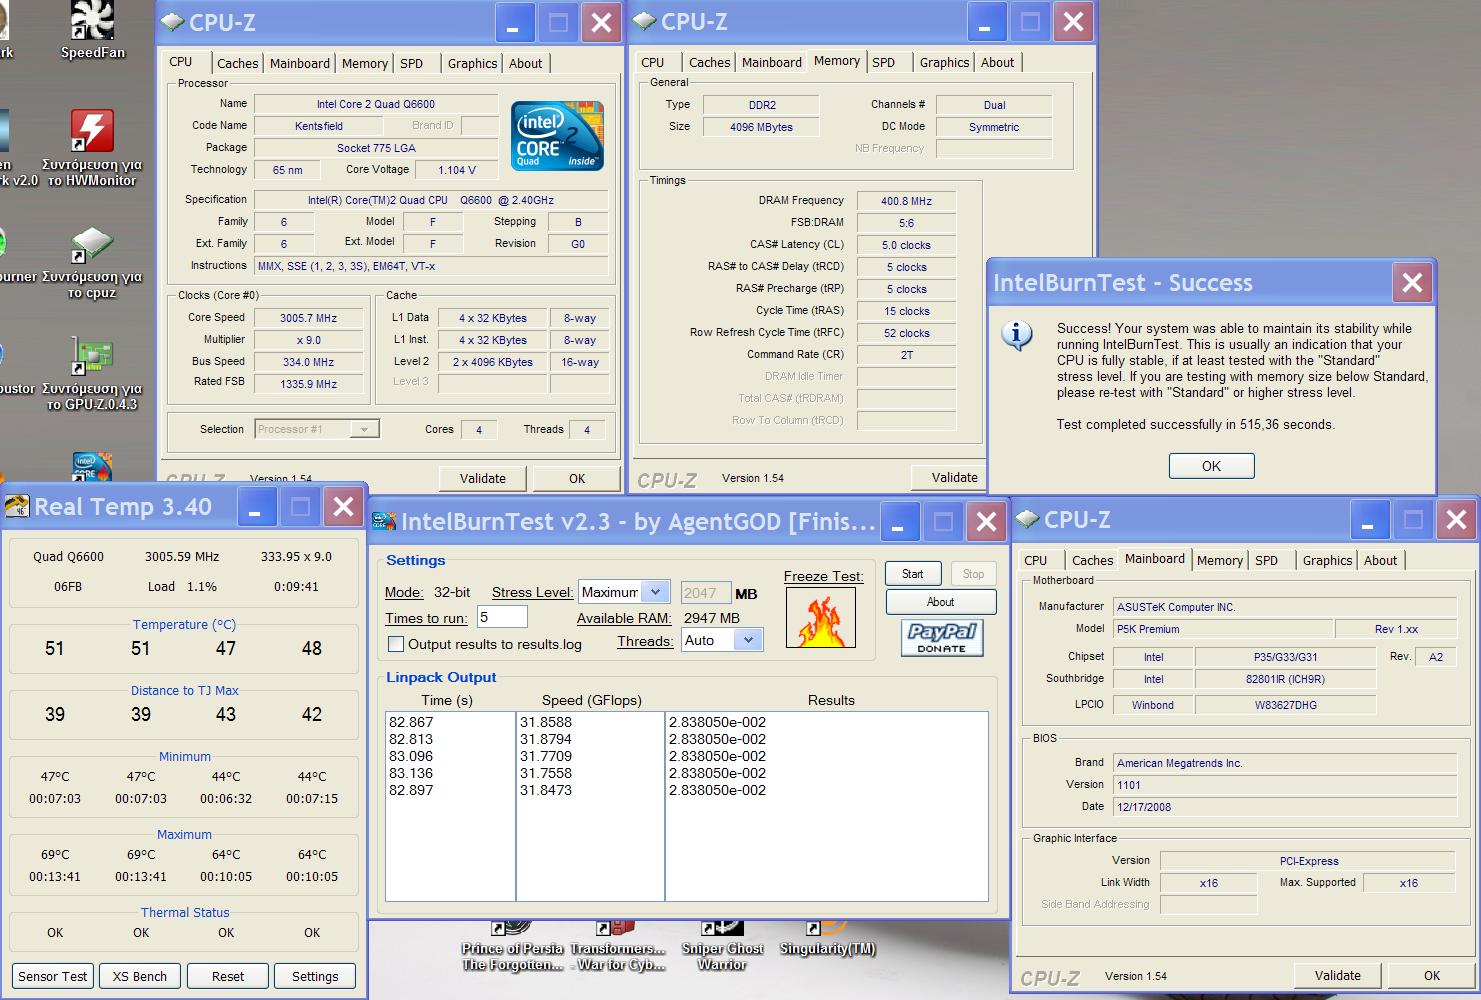Click About button in IntelBurnTest

click(940, 602)
